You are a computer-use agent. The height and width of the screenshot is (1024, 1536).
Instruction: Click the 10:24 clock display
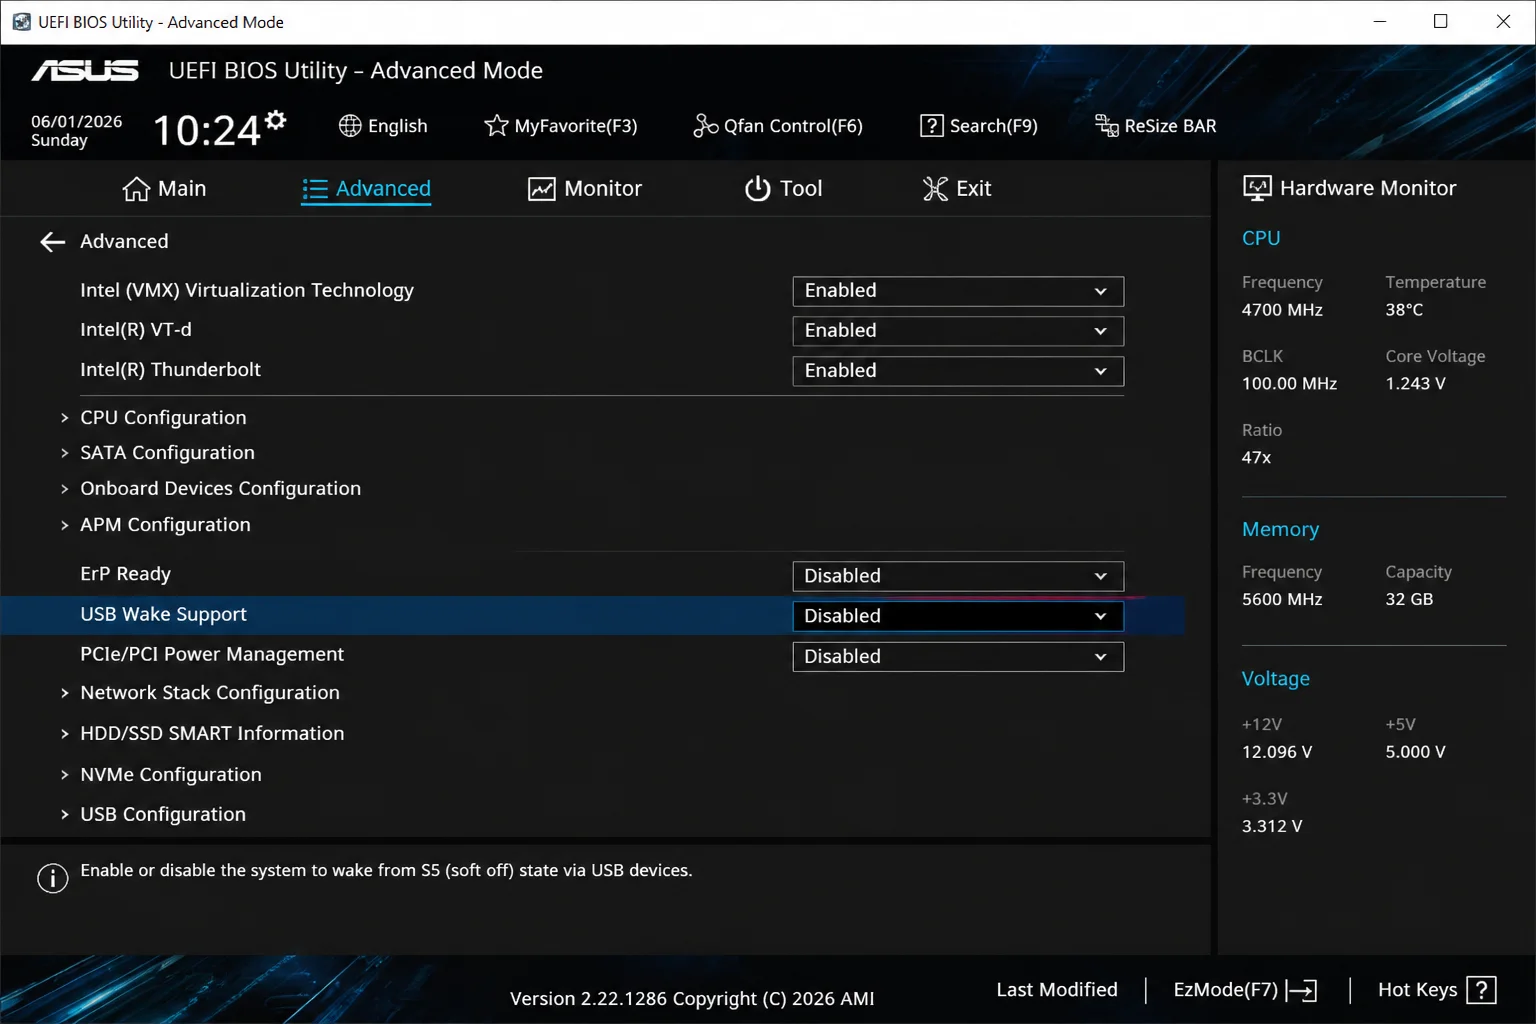pos(206,130)
